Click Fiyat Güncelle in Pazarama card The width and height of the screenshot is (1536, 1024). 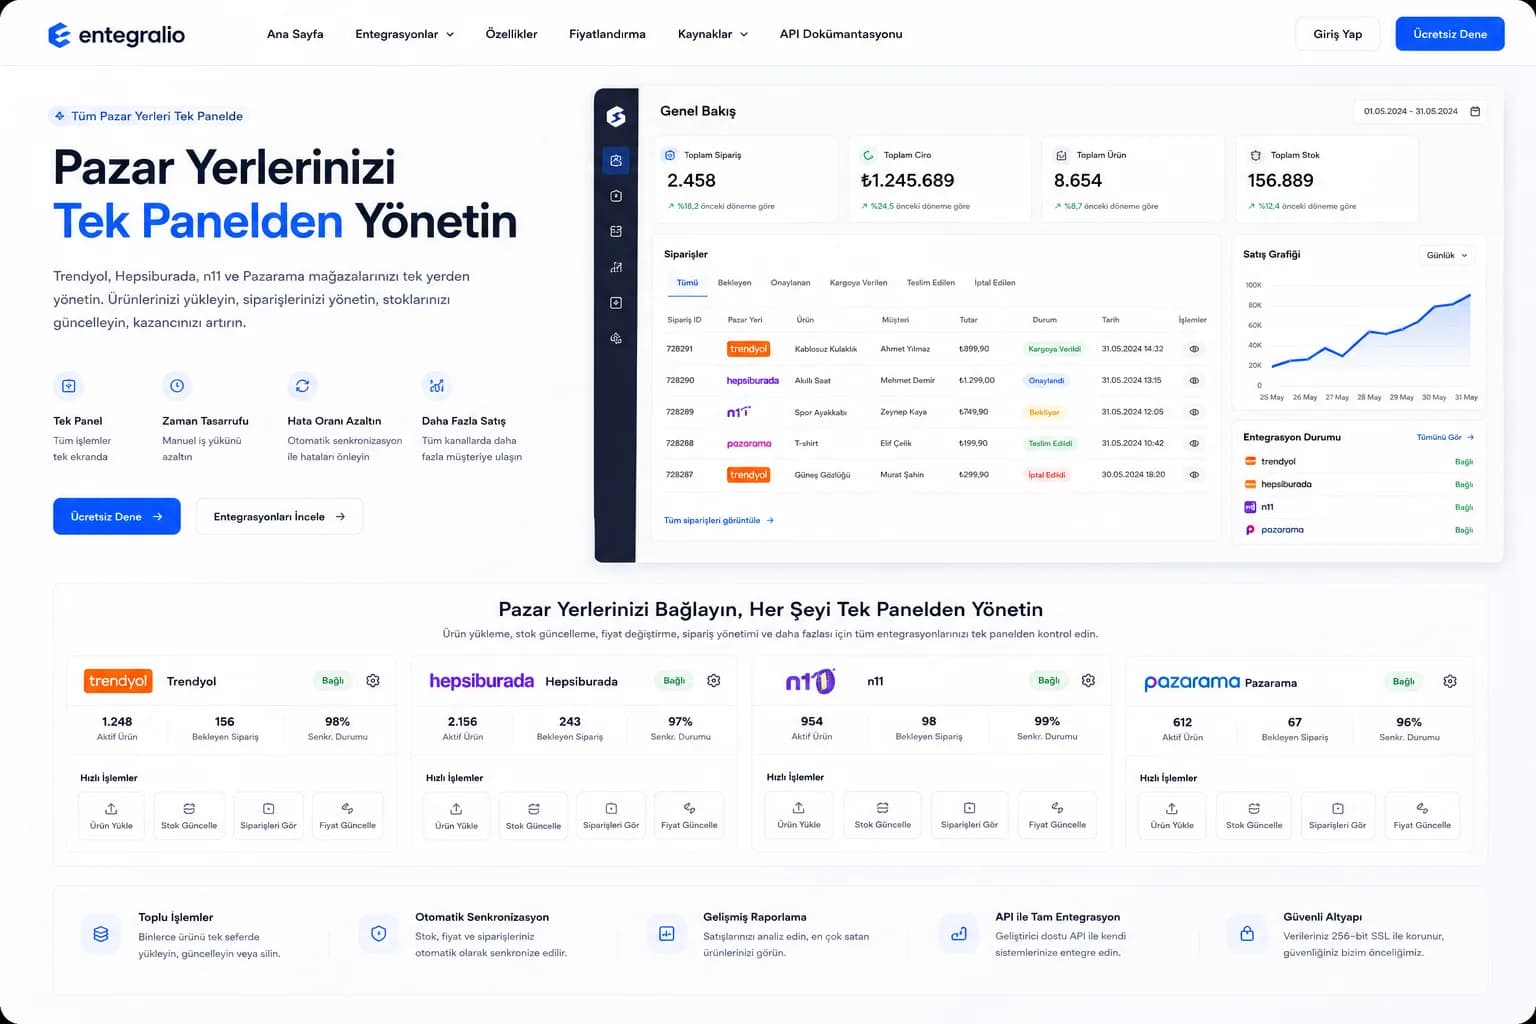tap(1422, 815)
